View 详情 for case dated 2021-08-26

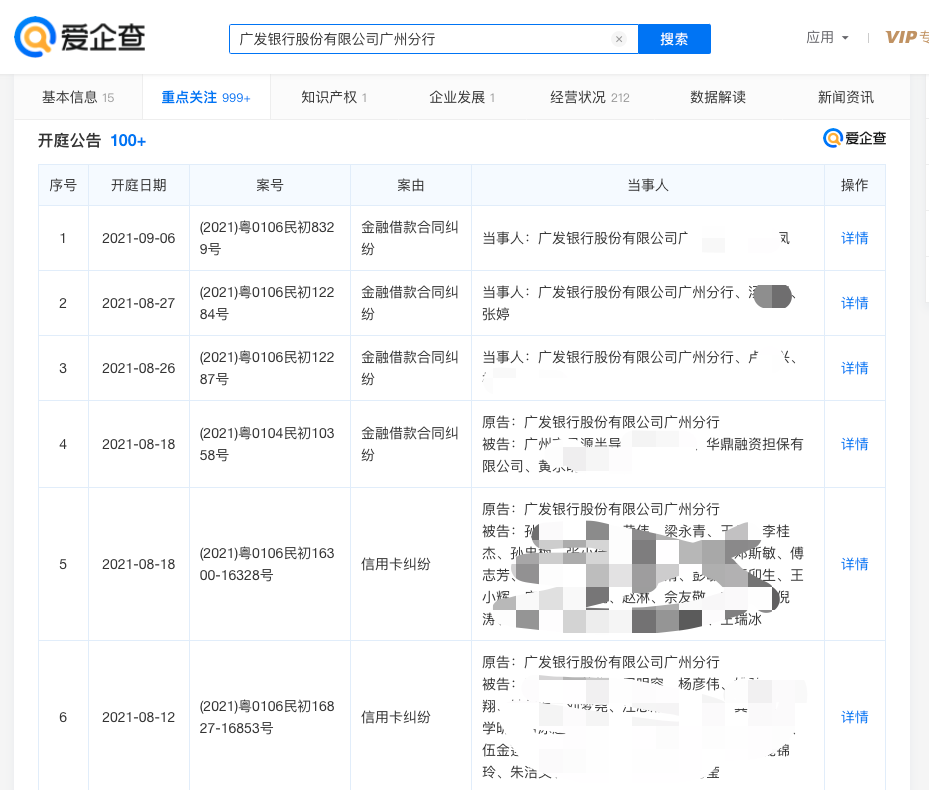point(854,369)
